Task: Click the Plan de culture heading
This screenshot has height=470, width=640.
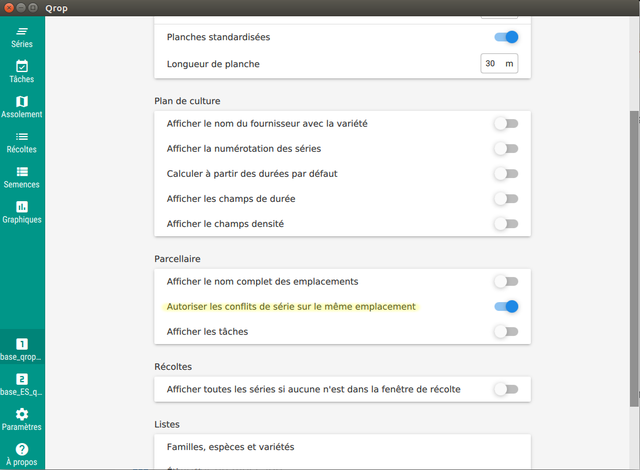Action: (187, 101)
